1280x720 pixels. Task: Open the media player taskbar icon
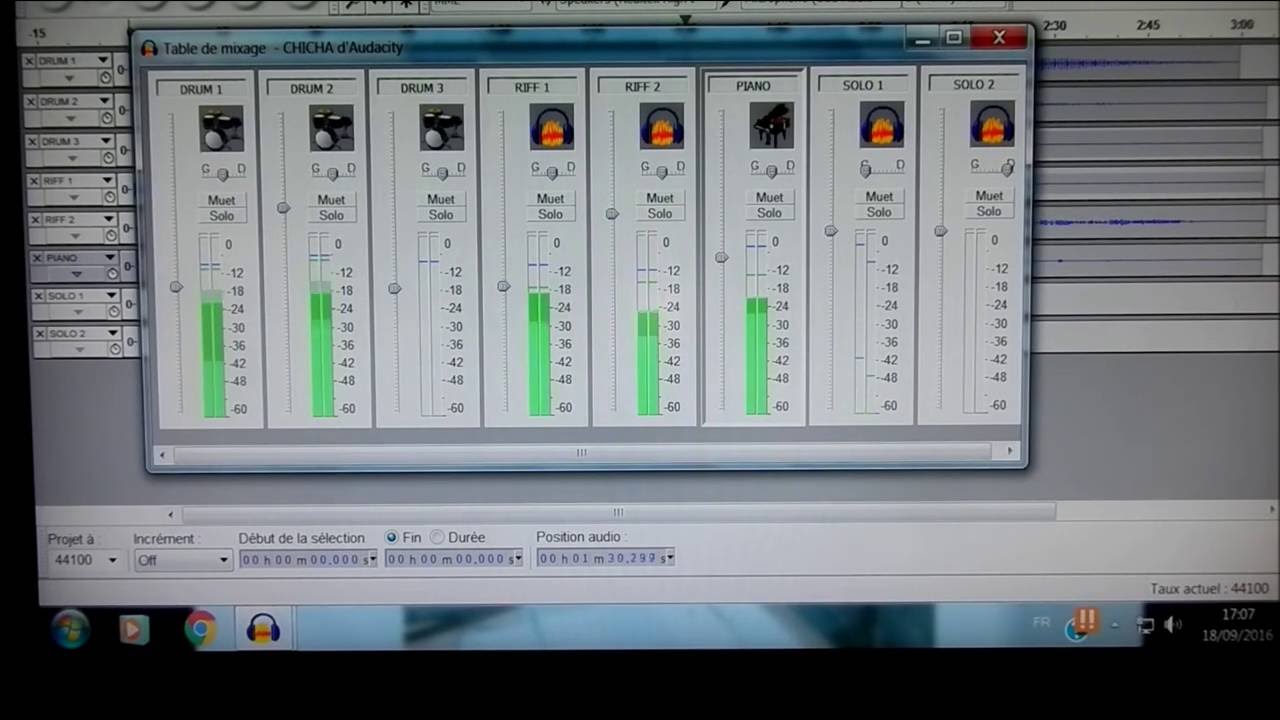(133, 629)
